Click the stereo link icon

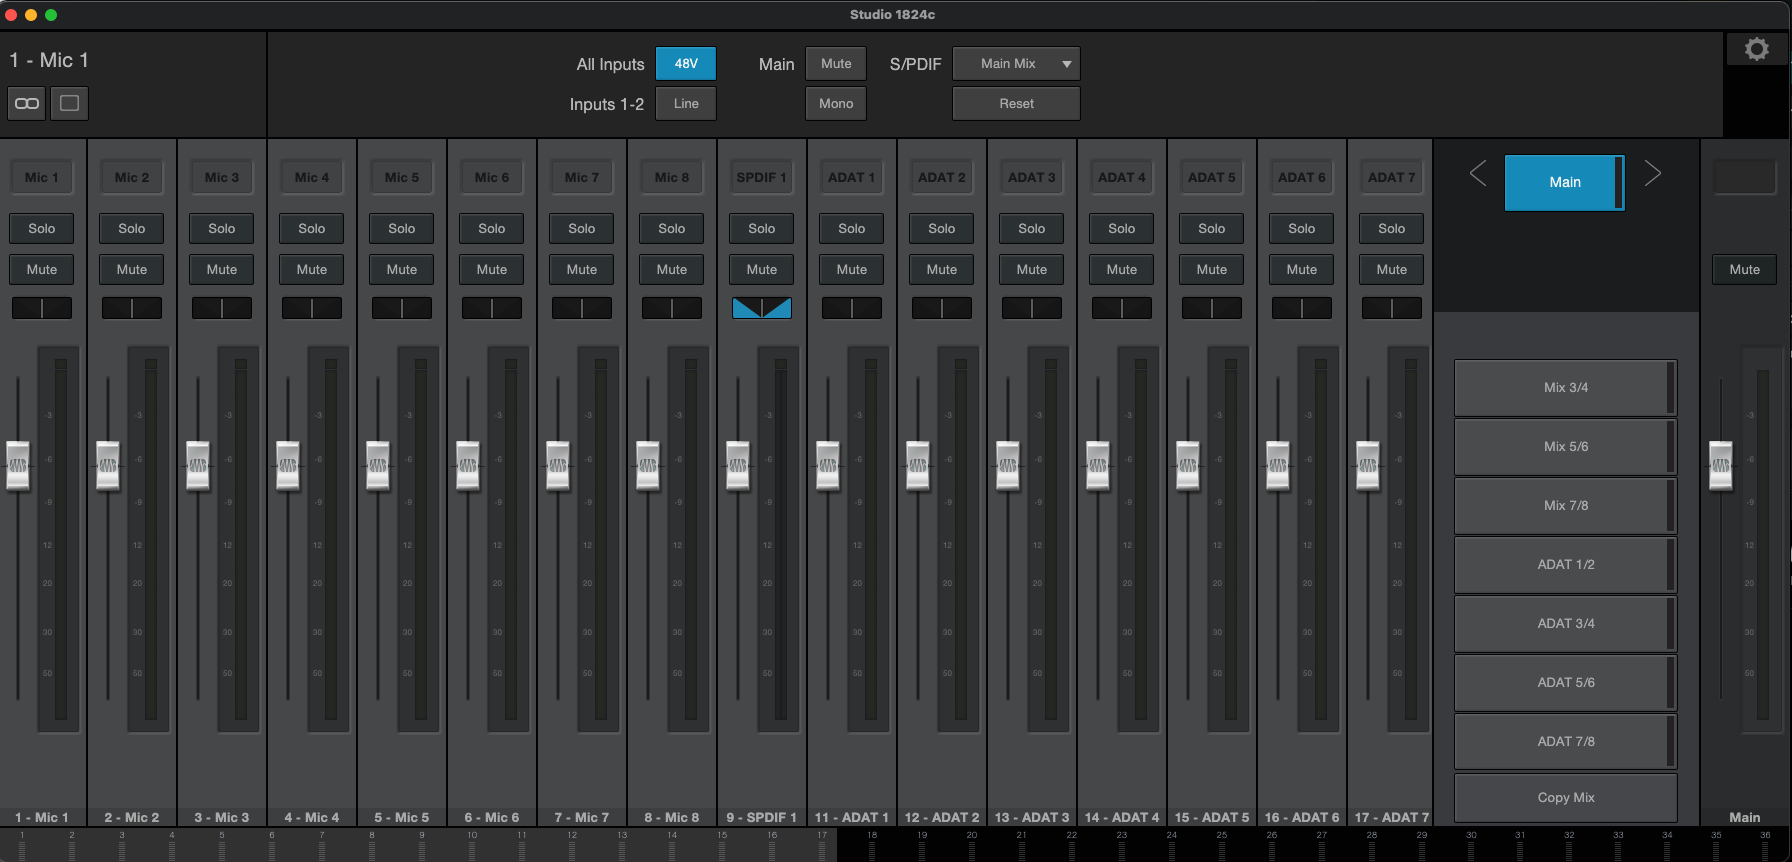(27, 103)
